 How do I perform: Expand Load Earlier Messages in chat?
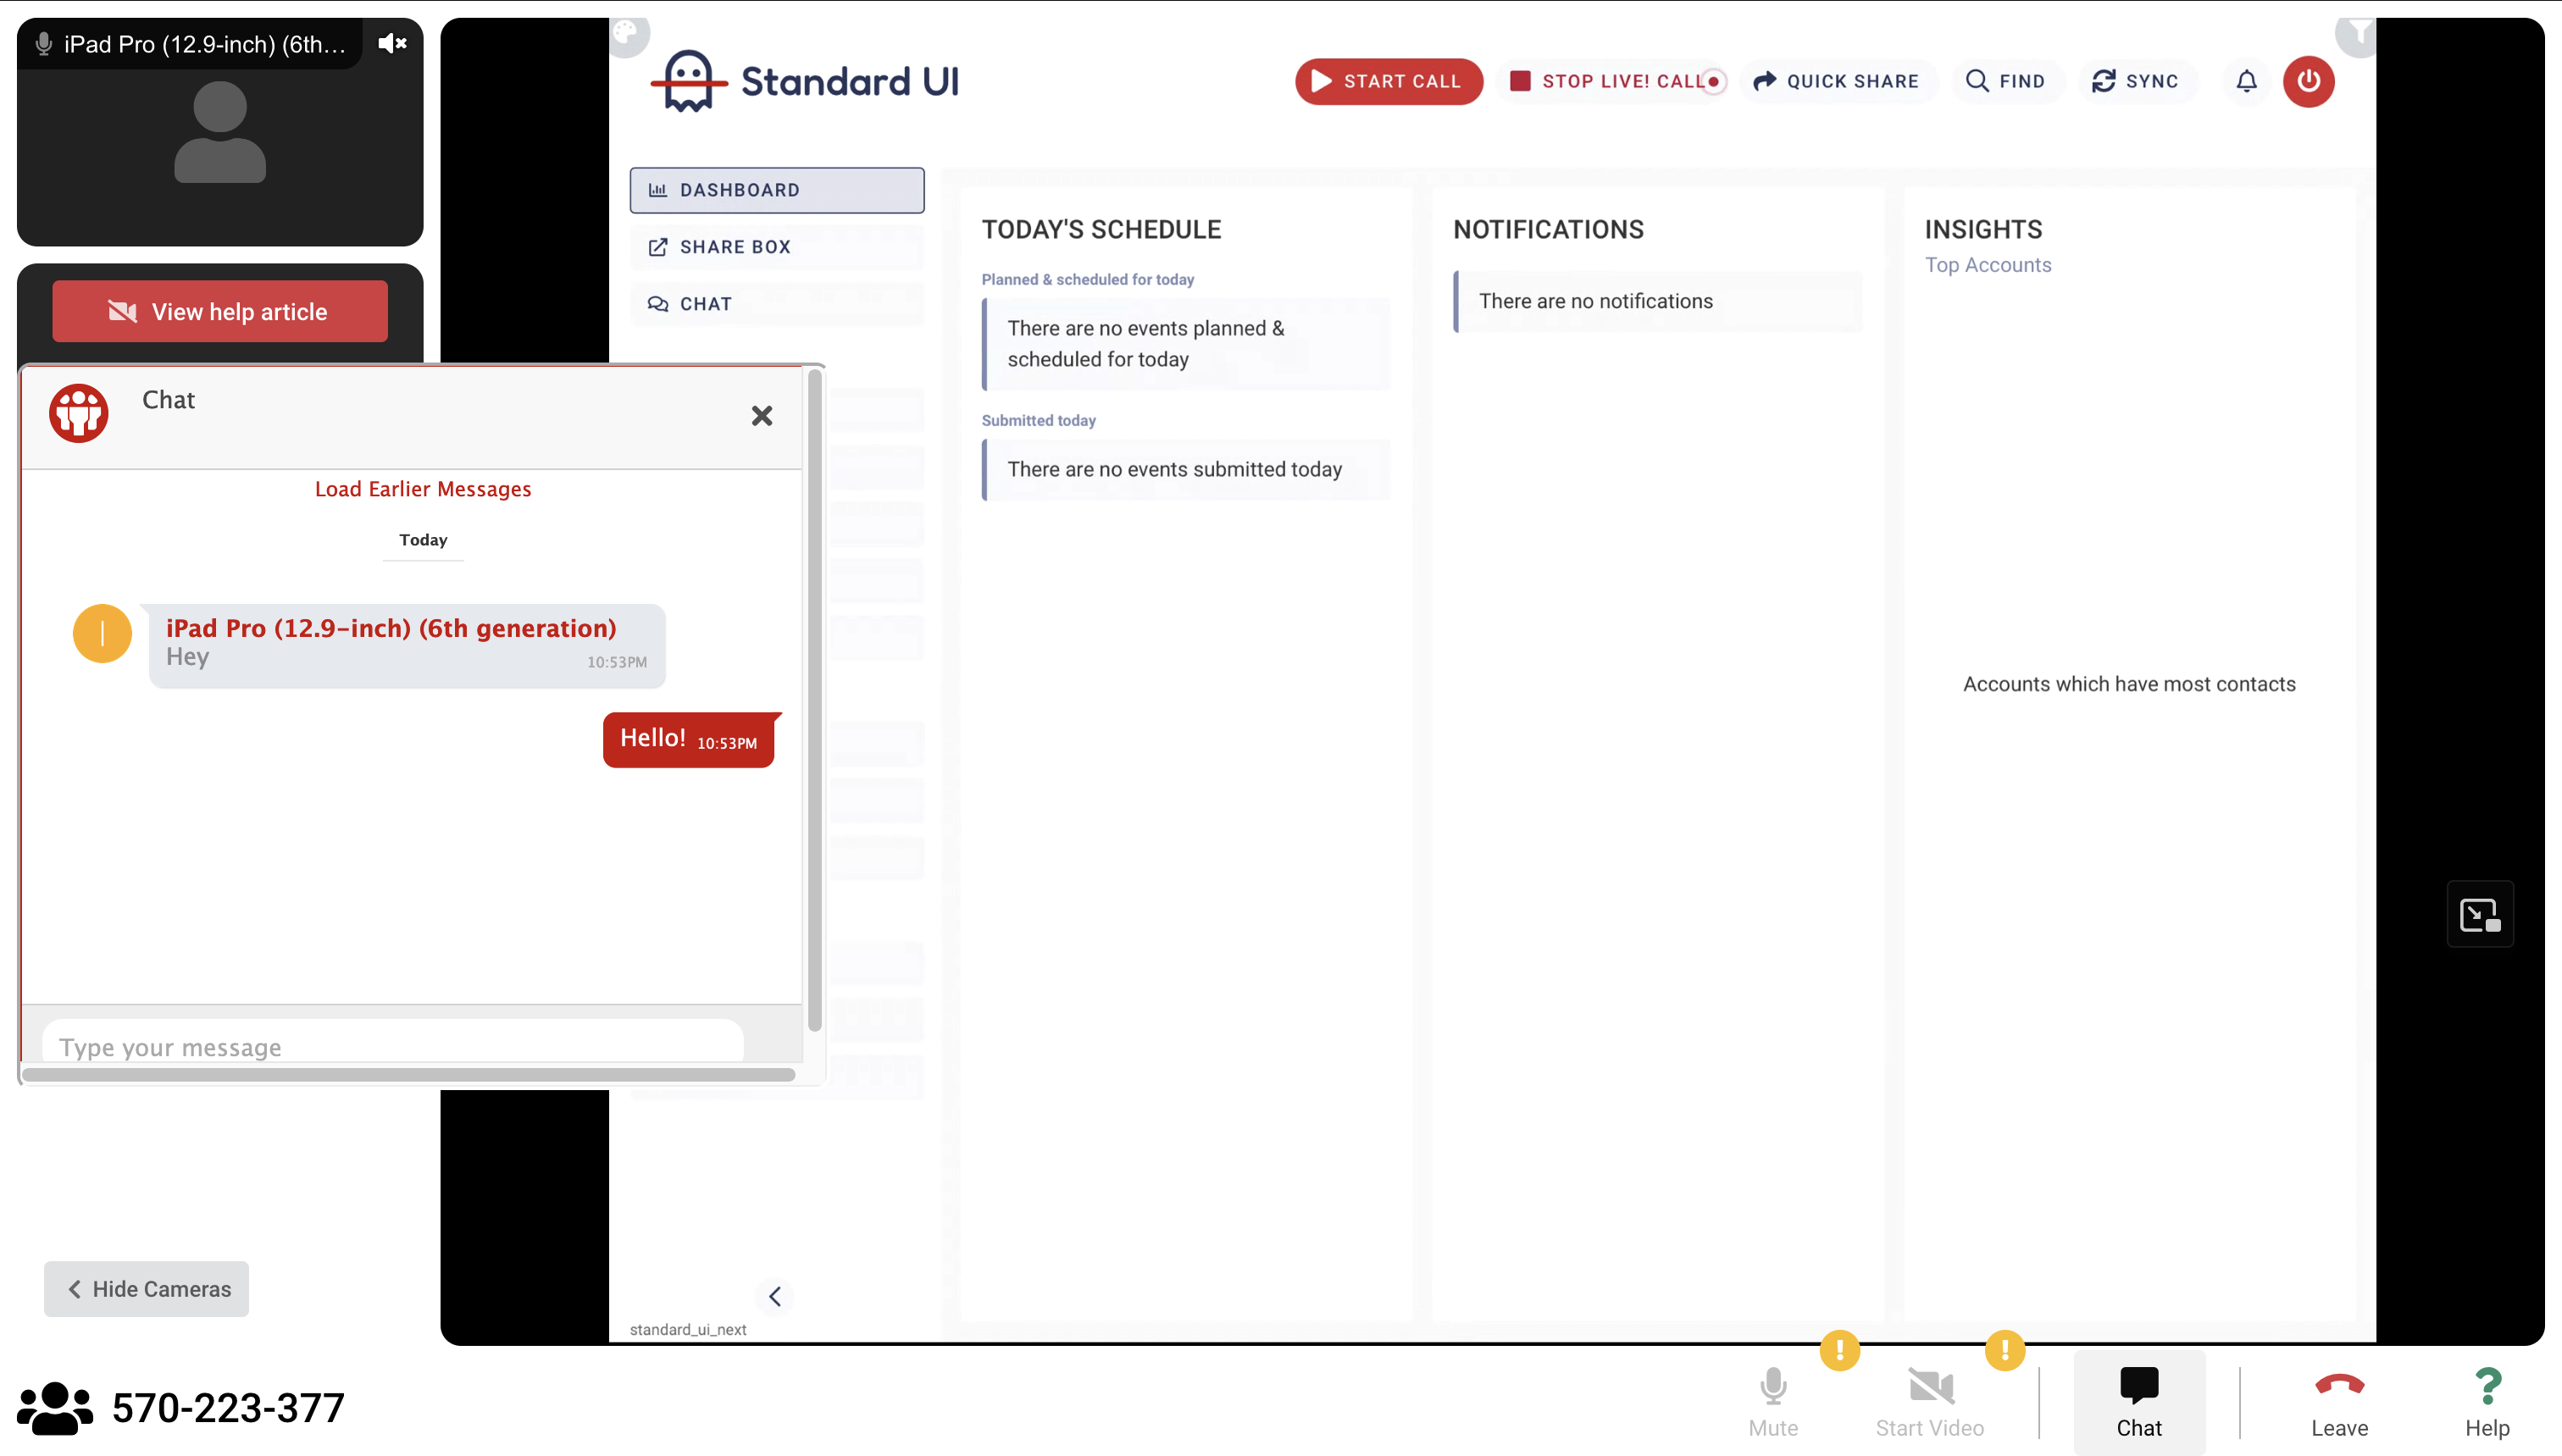click(423, 489)
